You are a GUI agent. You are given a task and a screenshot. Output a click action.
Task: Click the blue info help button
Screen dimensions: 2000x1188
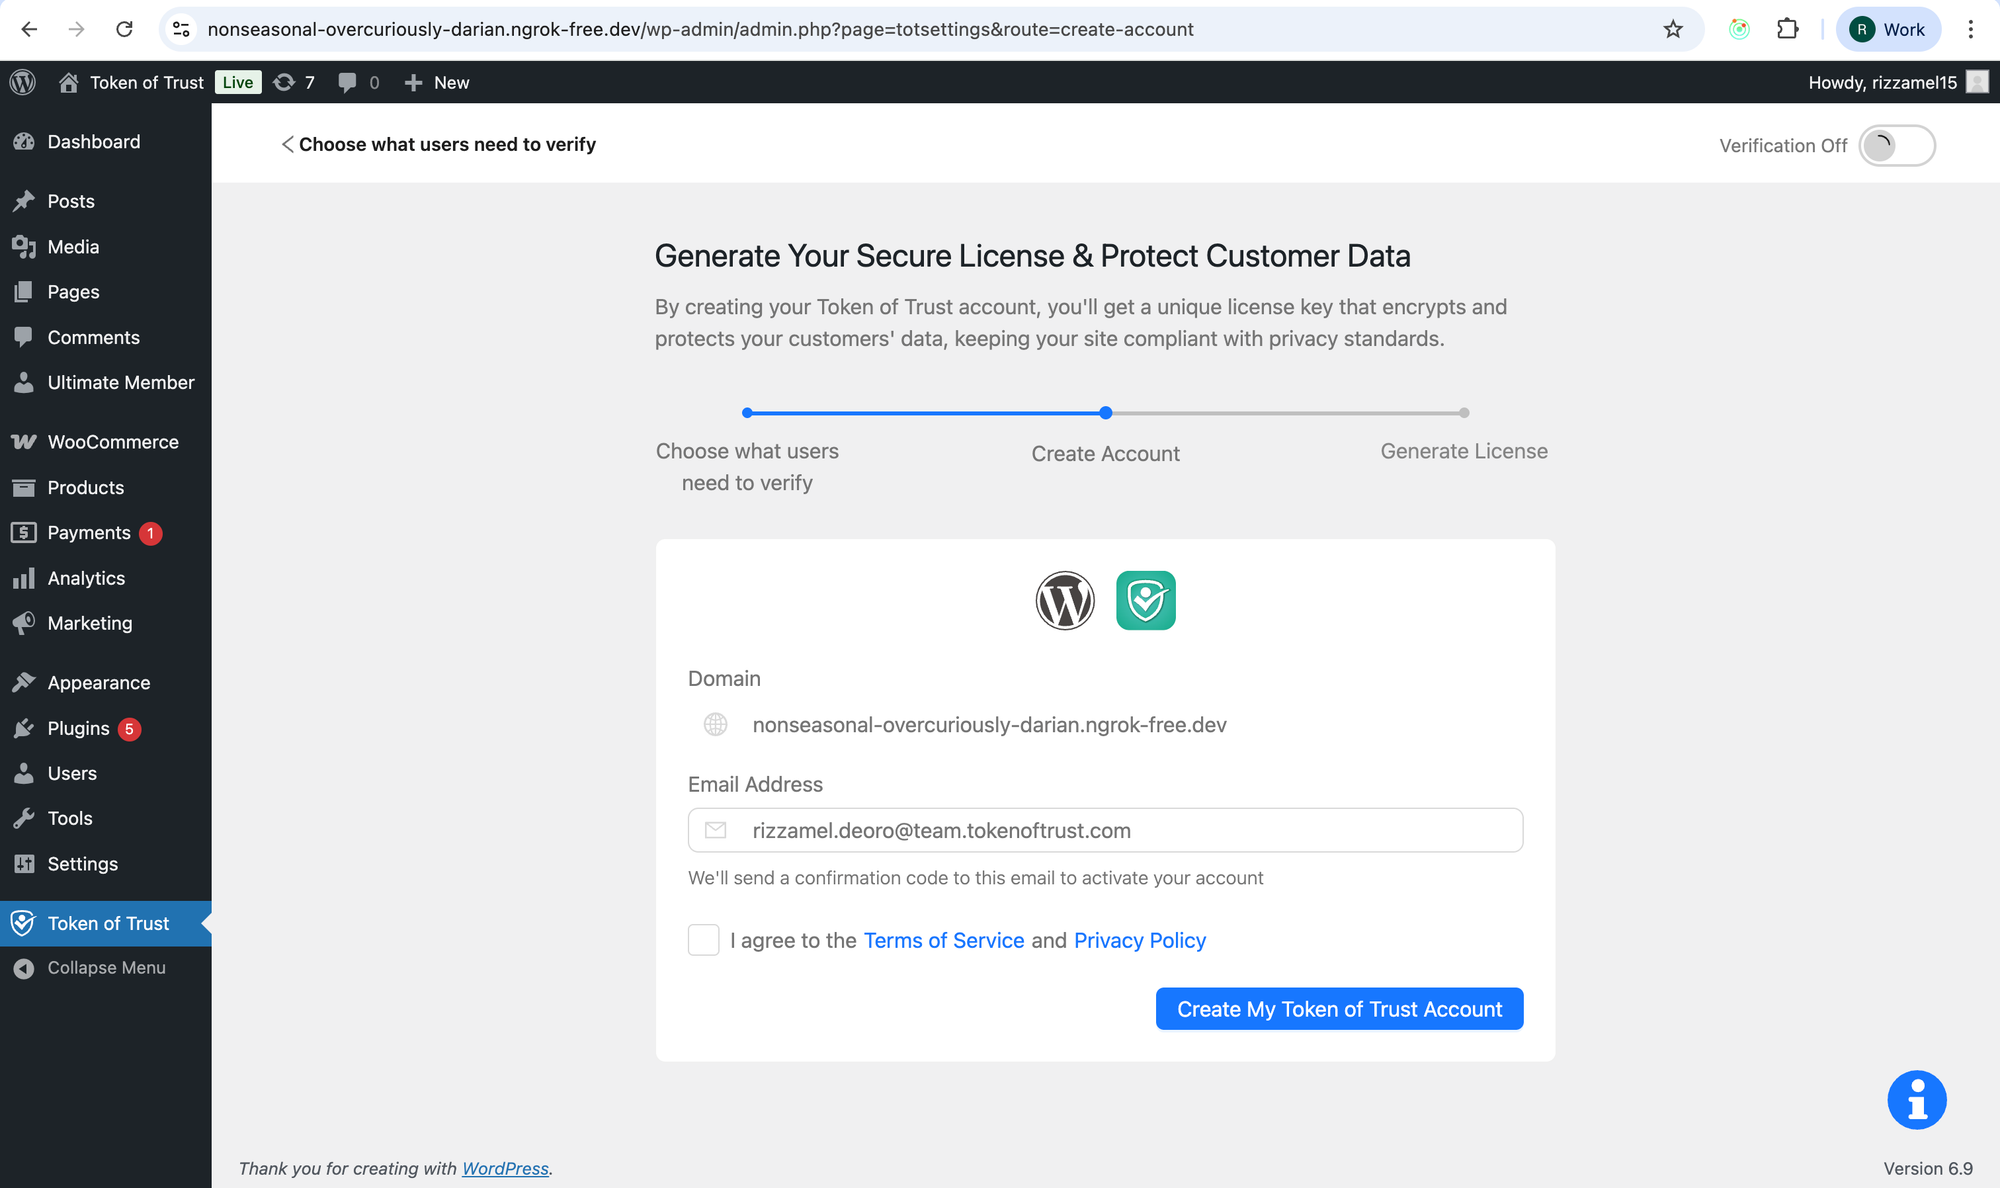pyautogui.click(x=1916, y=1100)
